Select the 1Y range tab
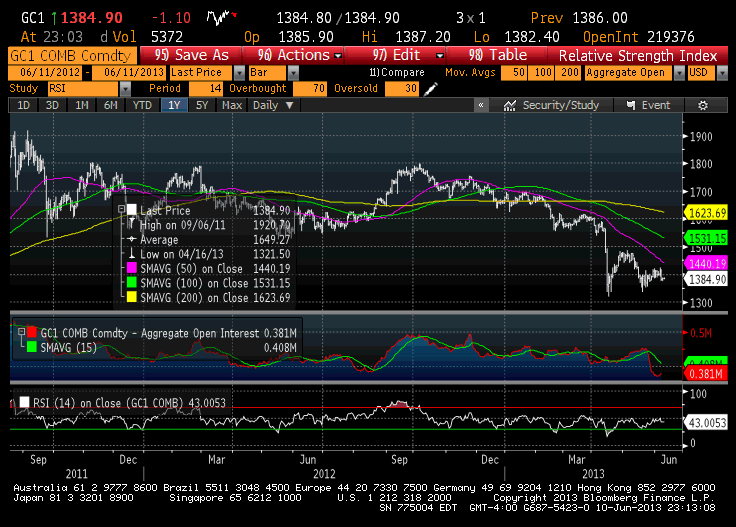Image resolution: width=736 pixels, height=527 pixels. (174, 105)
